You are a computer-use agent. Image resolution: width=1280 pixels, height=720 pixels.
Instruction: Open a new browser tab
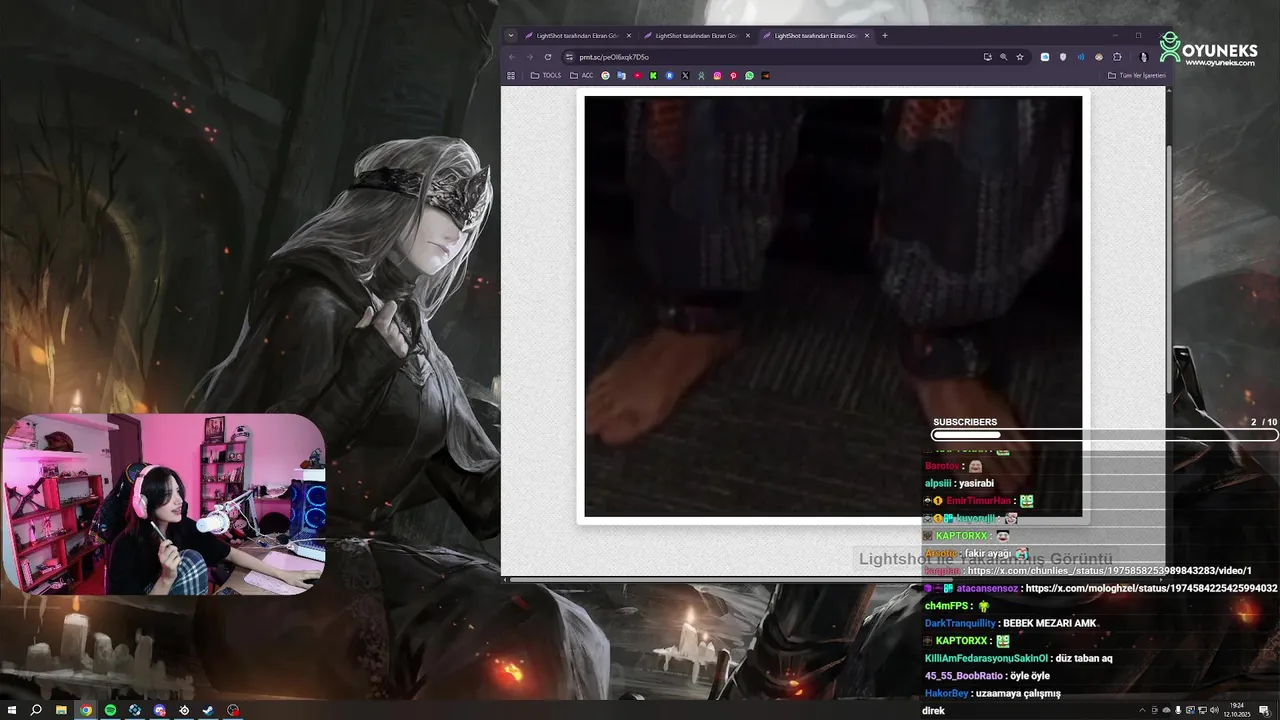pos(885,35)
